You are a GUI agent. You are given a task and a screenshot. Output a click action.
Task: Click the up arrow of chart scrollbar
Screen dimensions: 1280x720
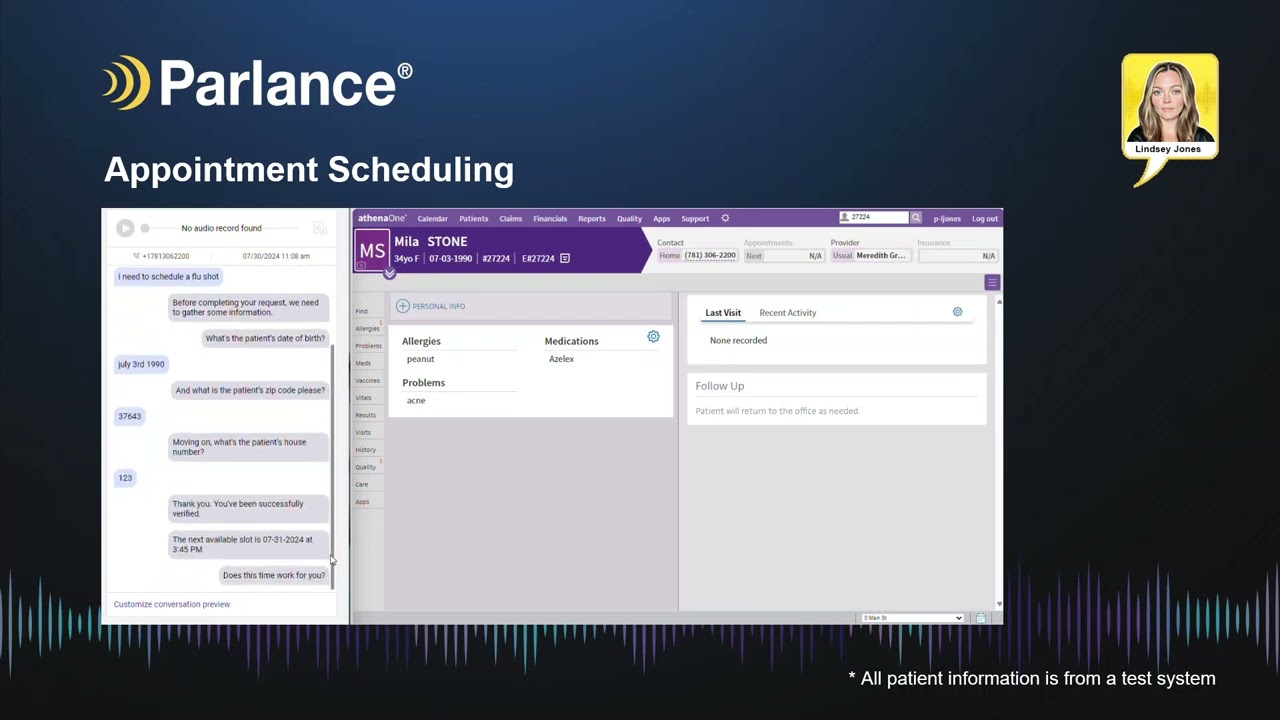coord(999,301)
